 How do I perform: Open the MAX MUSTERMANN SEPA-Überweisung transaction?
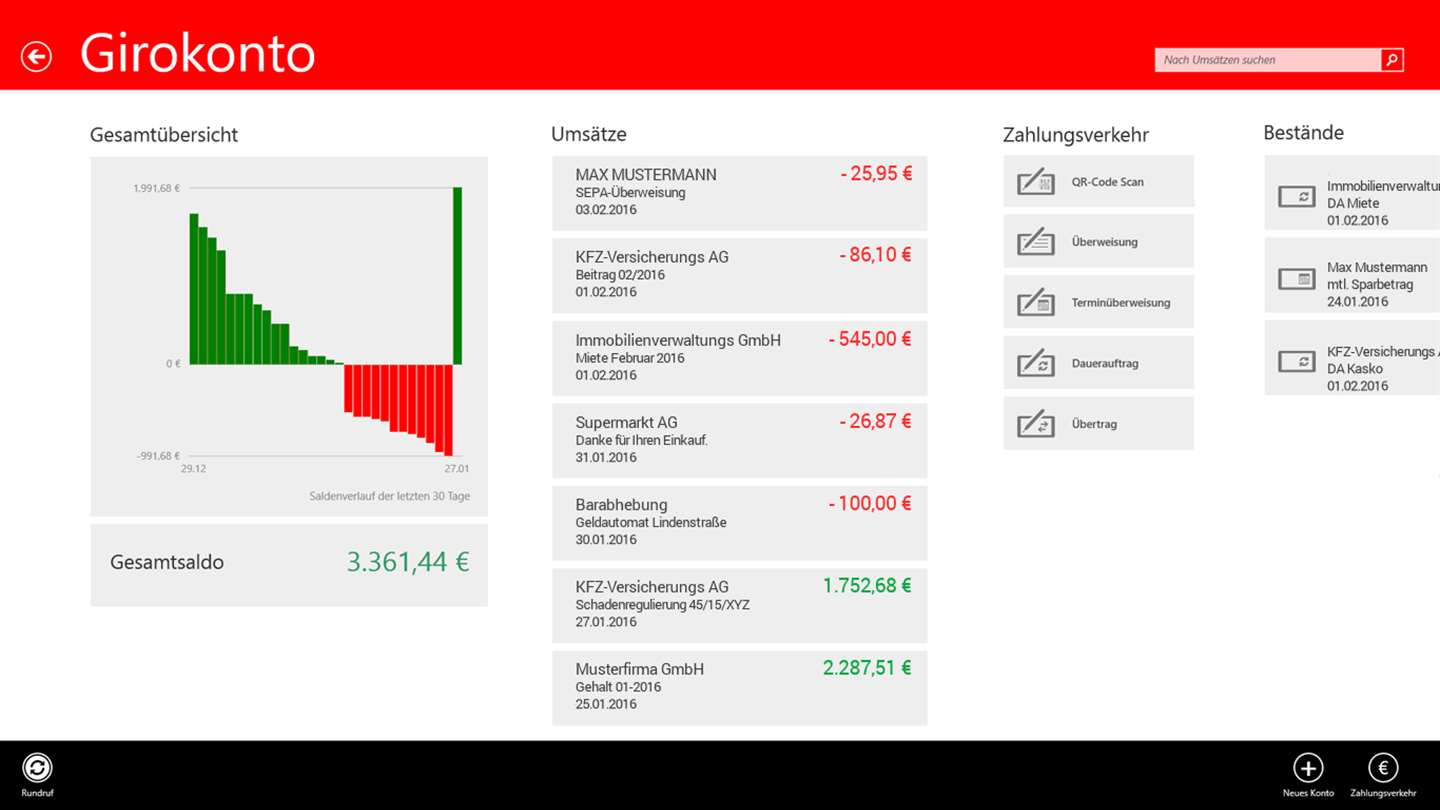tap(739, 193)
